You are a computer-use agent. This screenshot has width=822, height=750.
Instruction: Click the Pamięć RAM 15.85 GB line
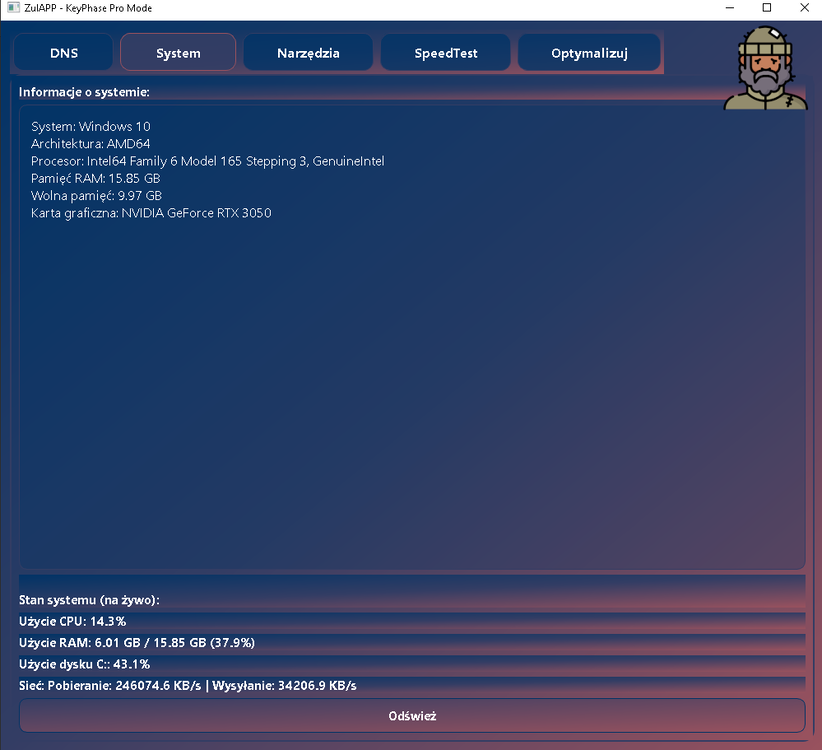(95, 178)
